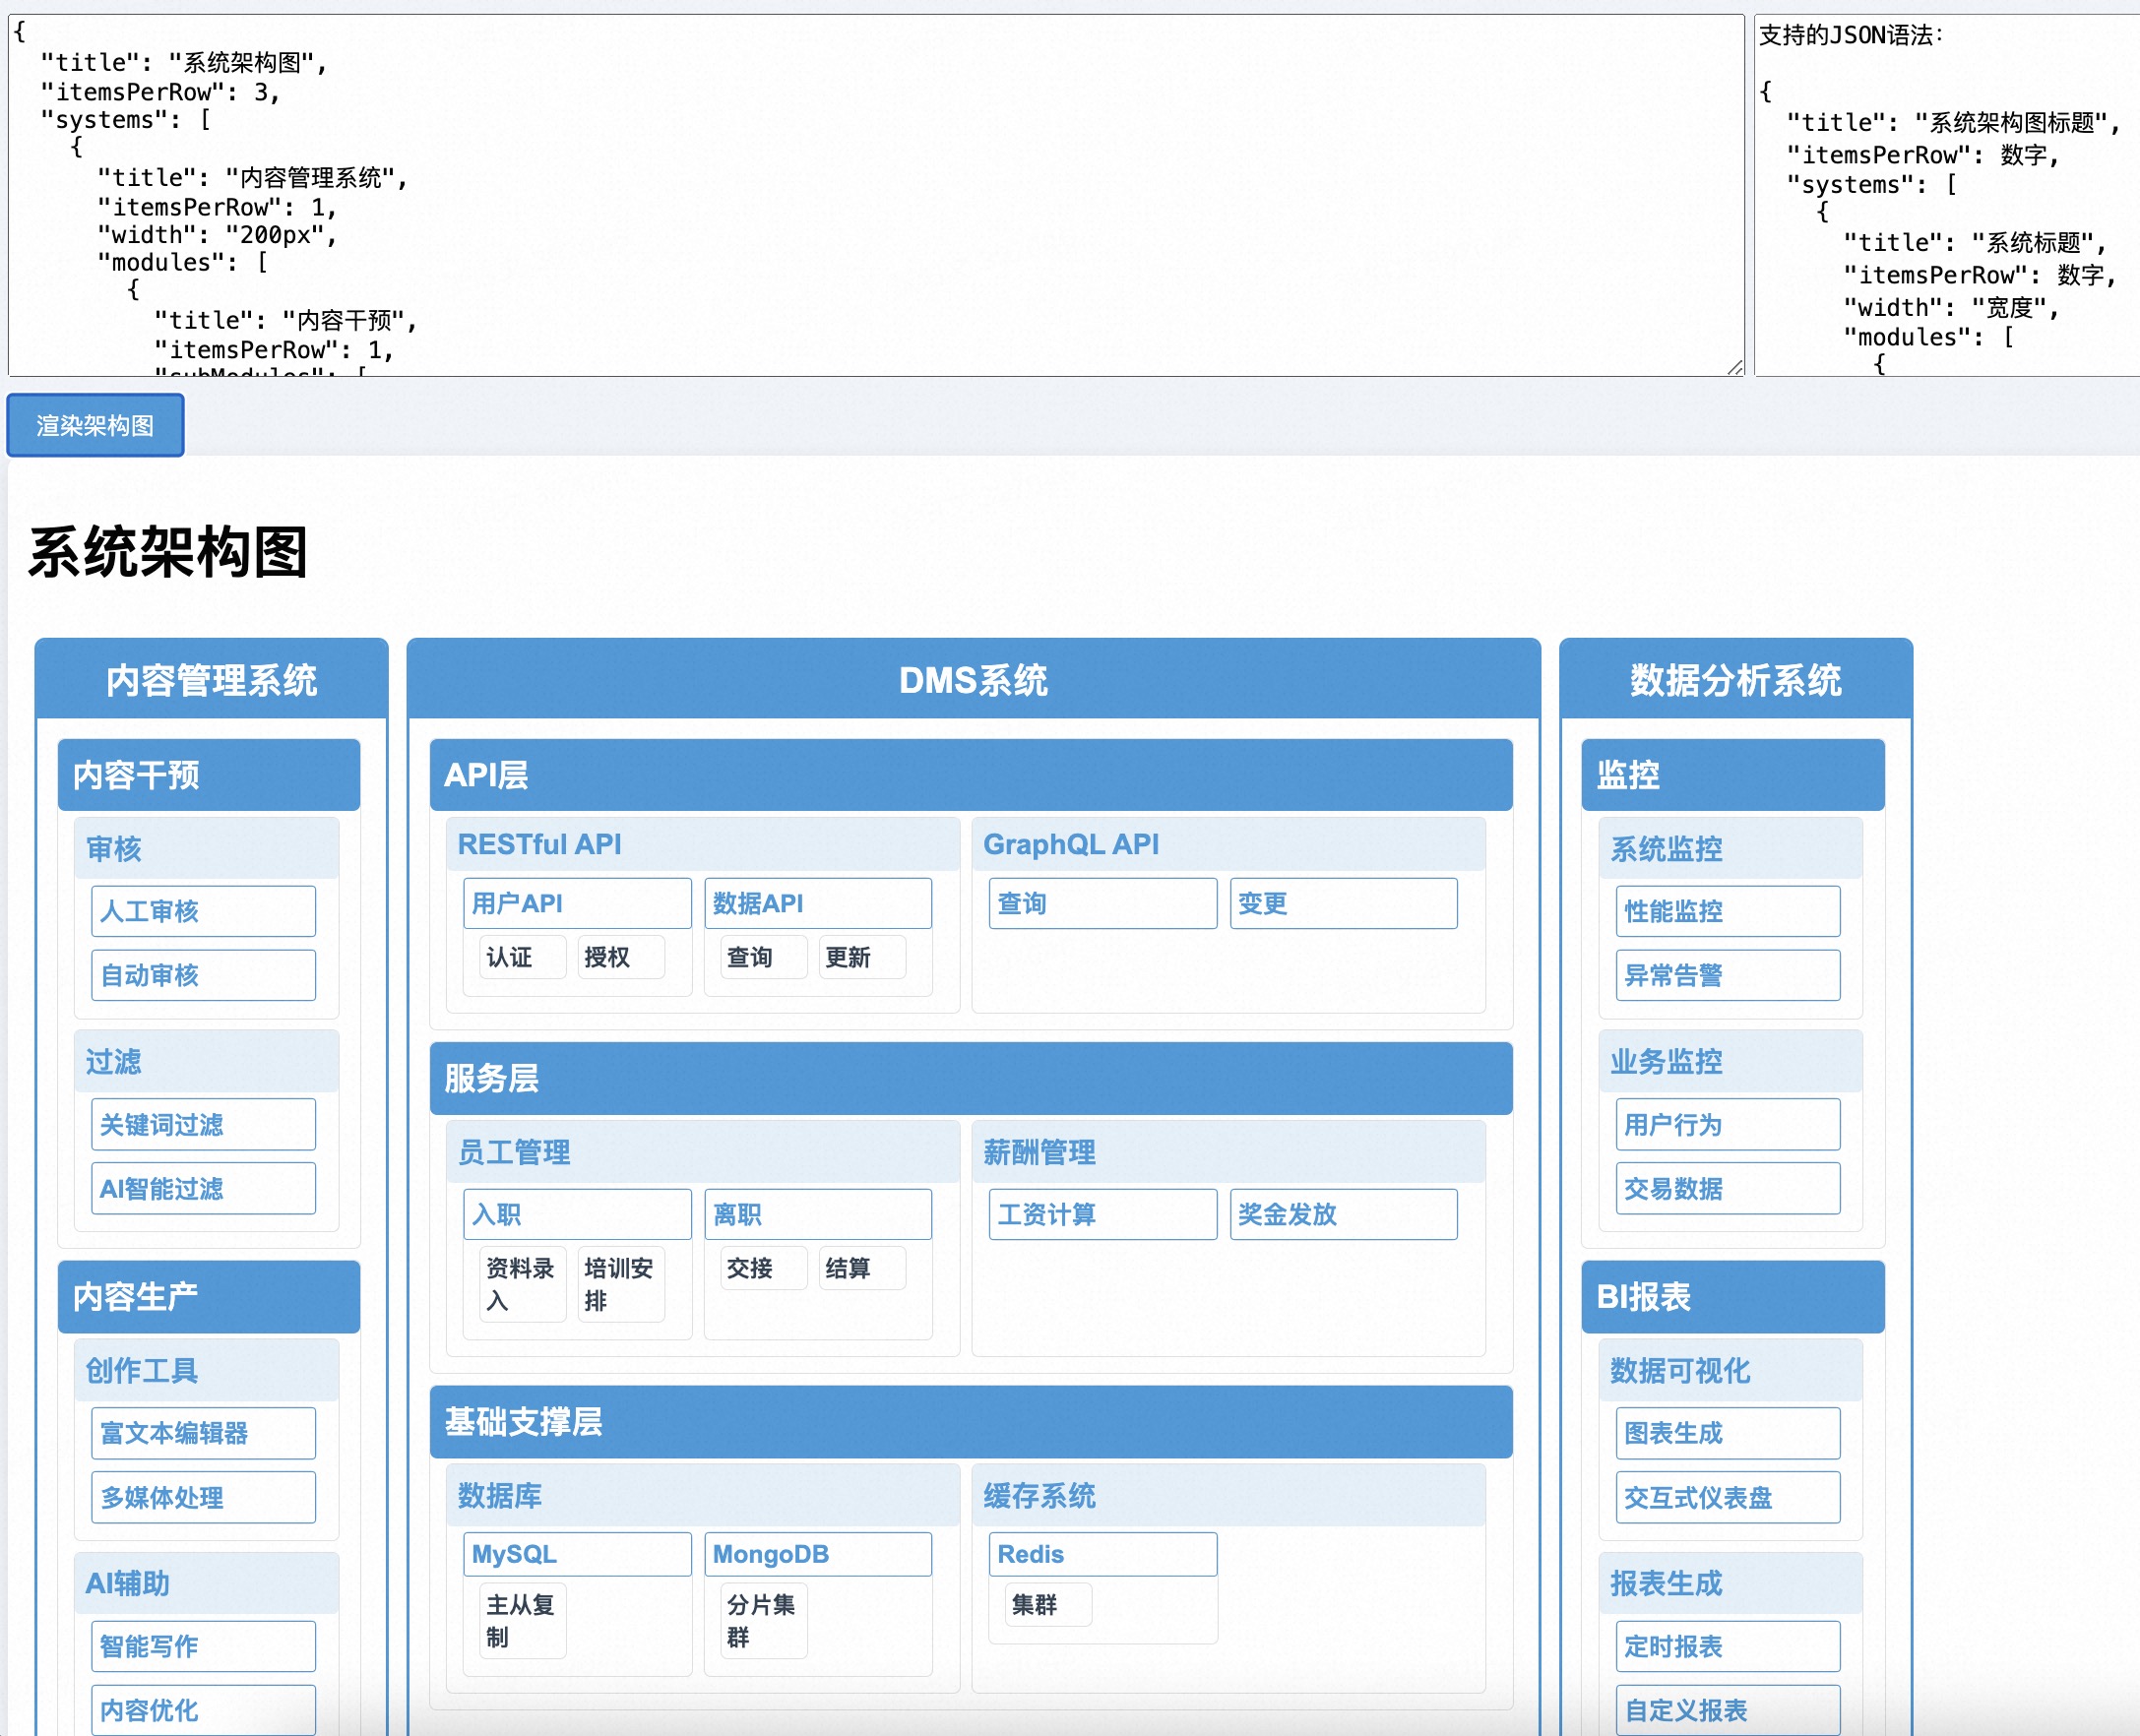The image size is (2140, 1736).
Task: Select the 交易数据 item
Action: [x=1728, y=1189]
